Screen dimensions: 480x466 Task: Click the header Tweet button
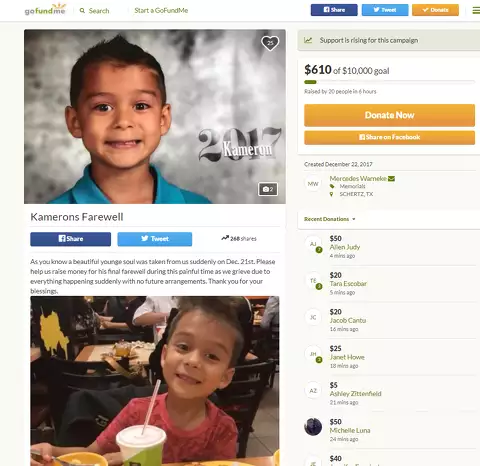[x=385, y=10]
